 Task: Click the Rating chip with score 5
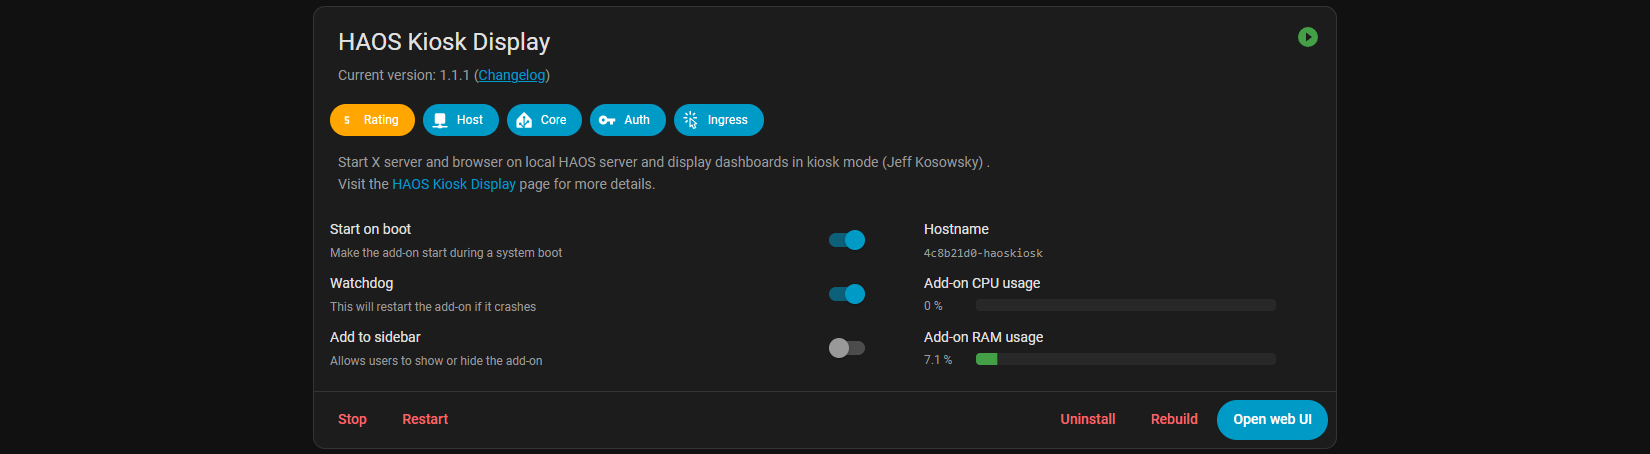click(x=372, y=120)
